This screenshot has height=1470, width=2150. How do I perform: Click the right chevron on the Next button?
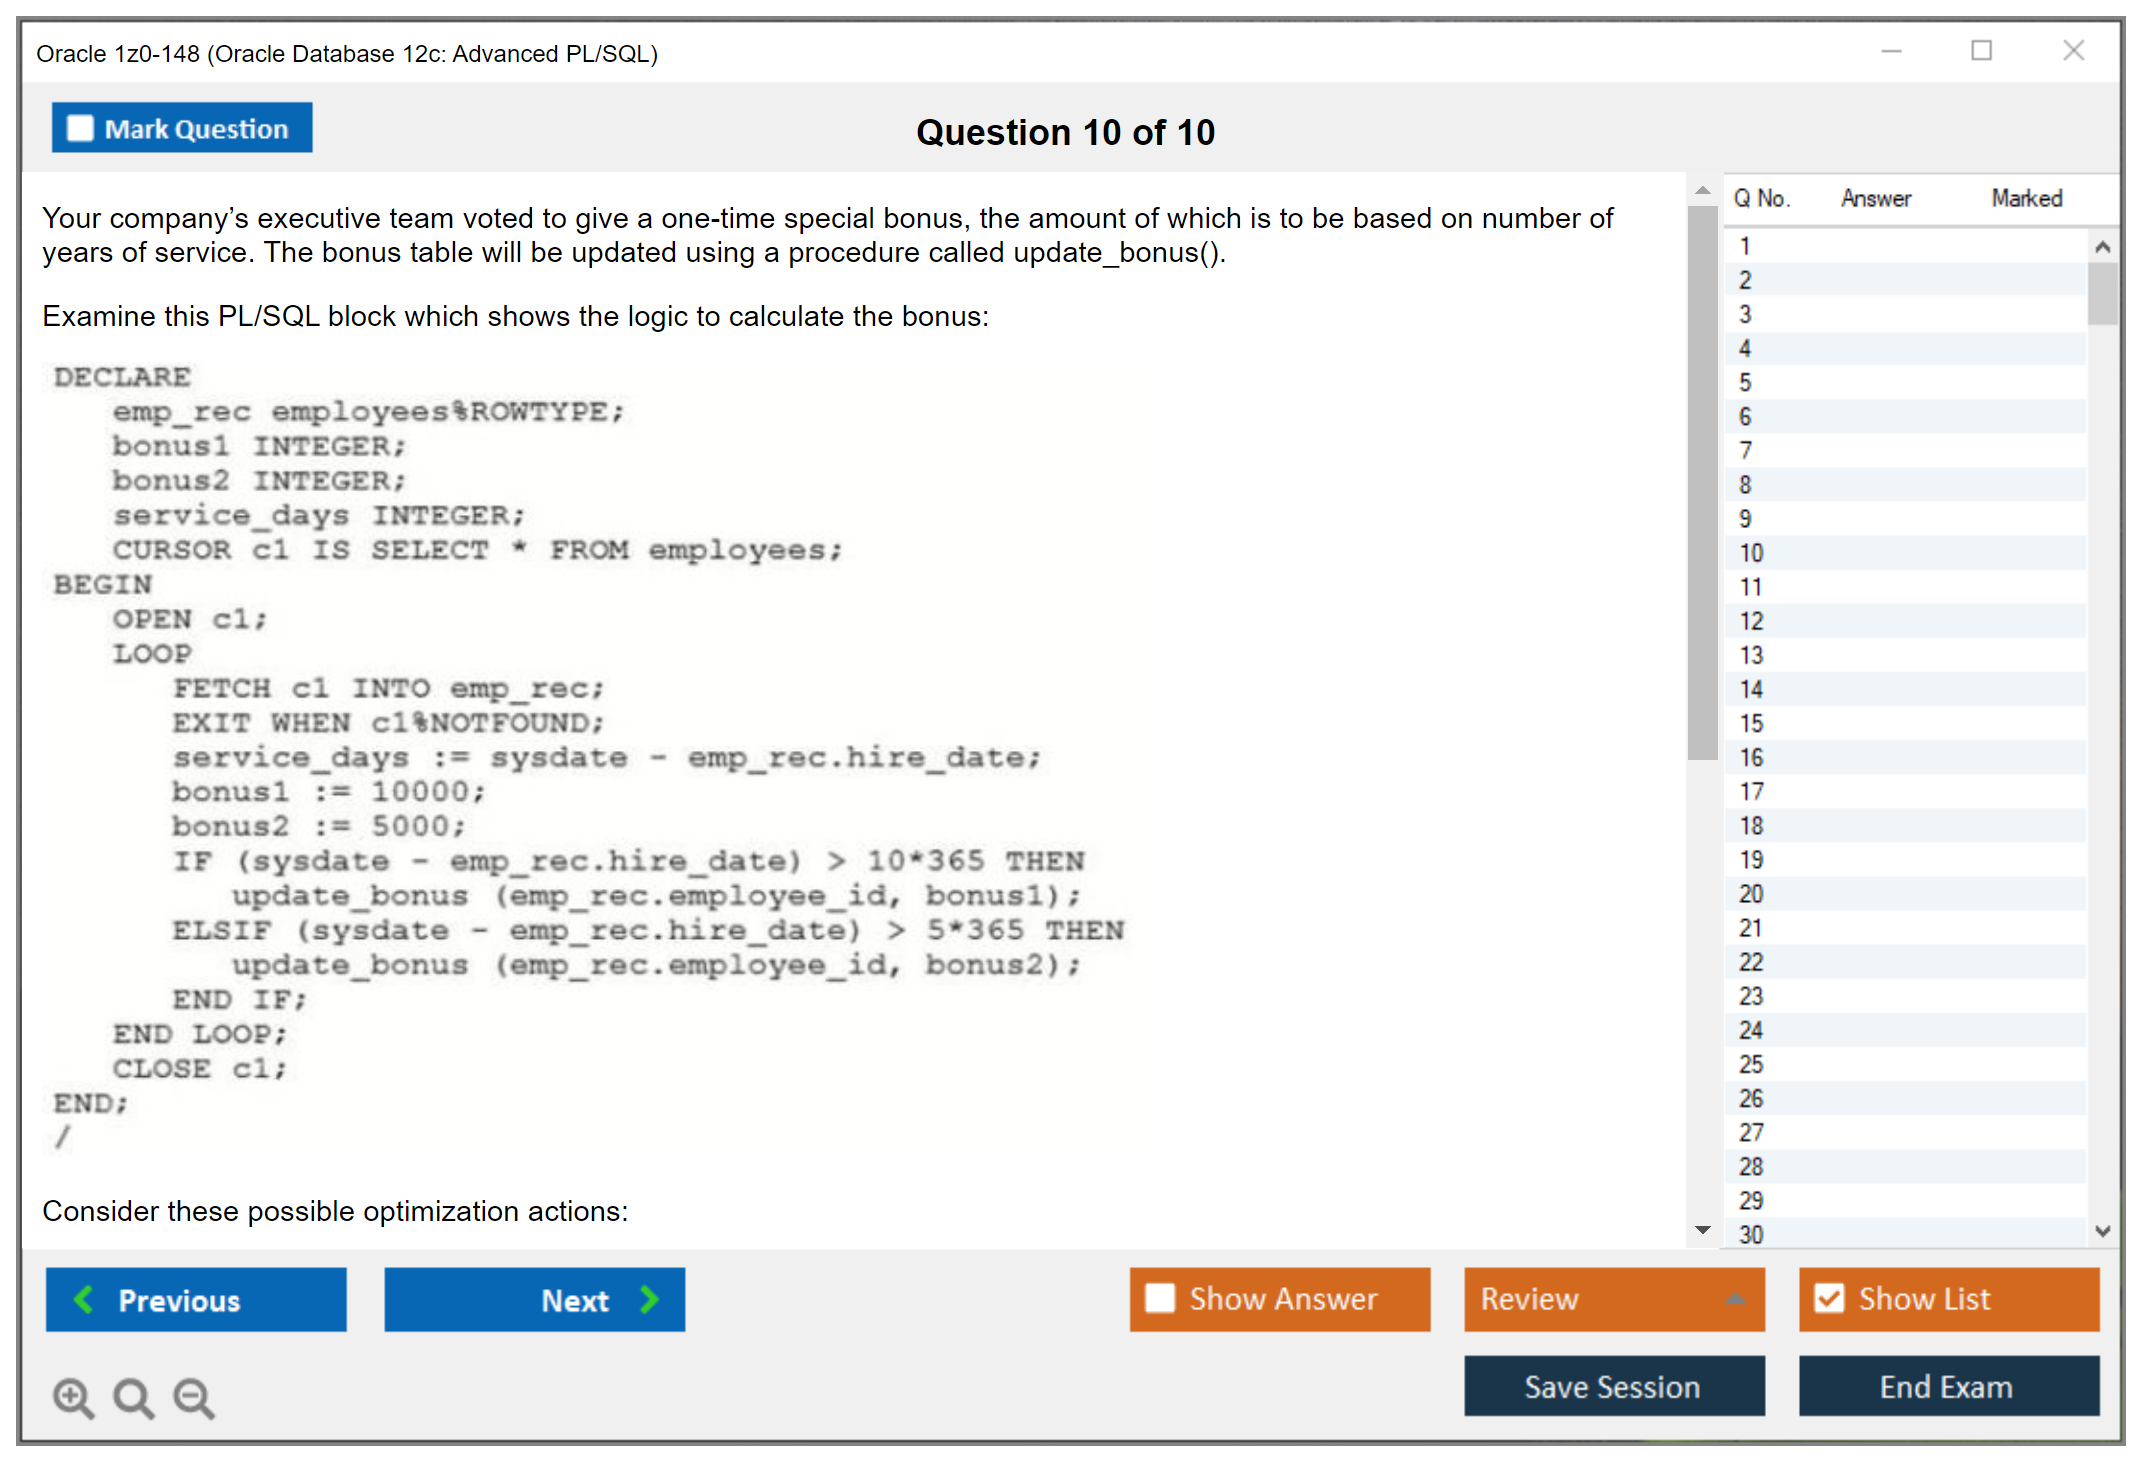point(649,1299)
